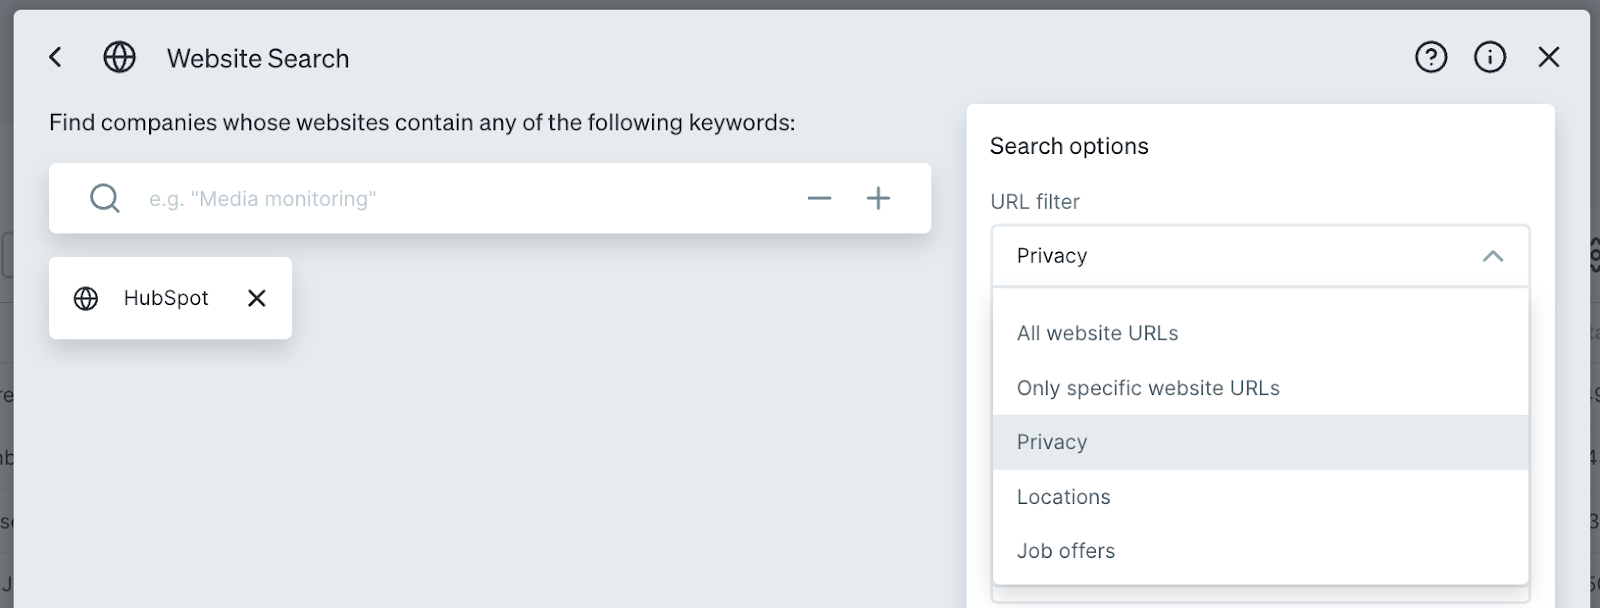This screenshot has width=1600, height=608.
Task: Collapse the URL filter dropdown chevron
Action: [x=1492, y=256]
